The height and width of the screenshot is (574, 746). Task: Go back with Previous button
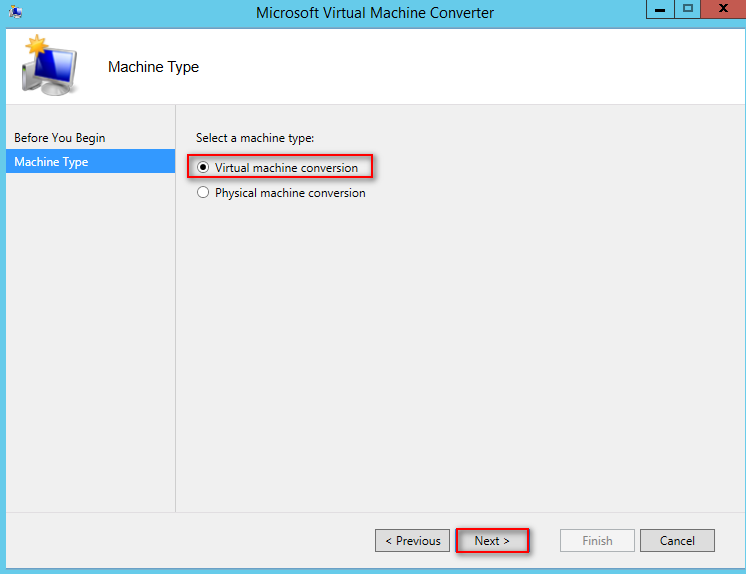point(412,541)
